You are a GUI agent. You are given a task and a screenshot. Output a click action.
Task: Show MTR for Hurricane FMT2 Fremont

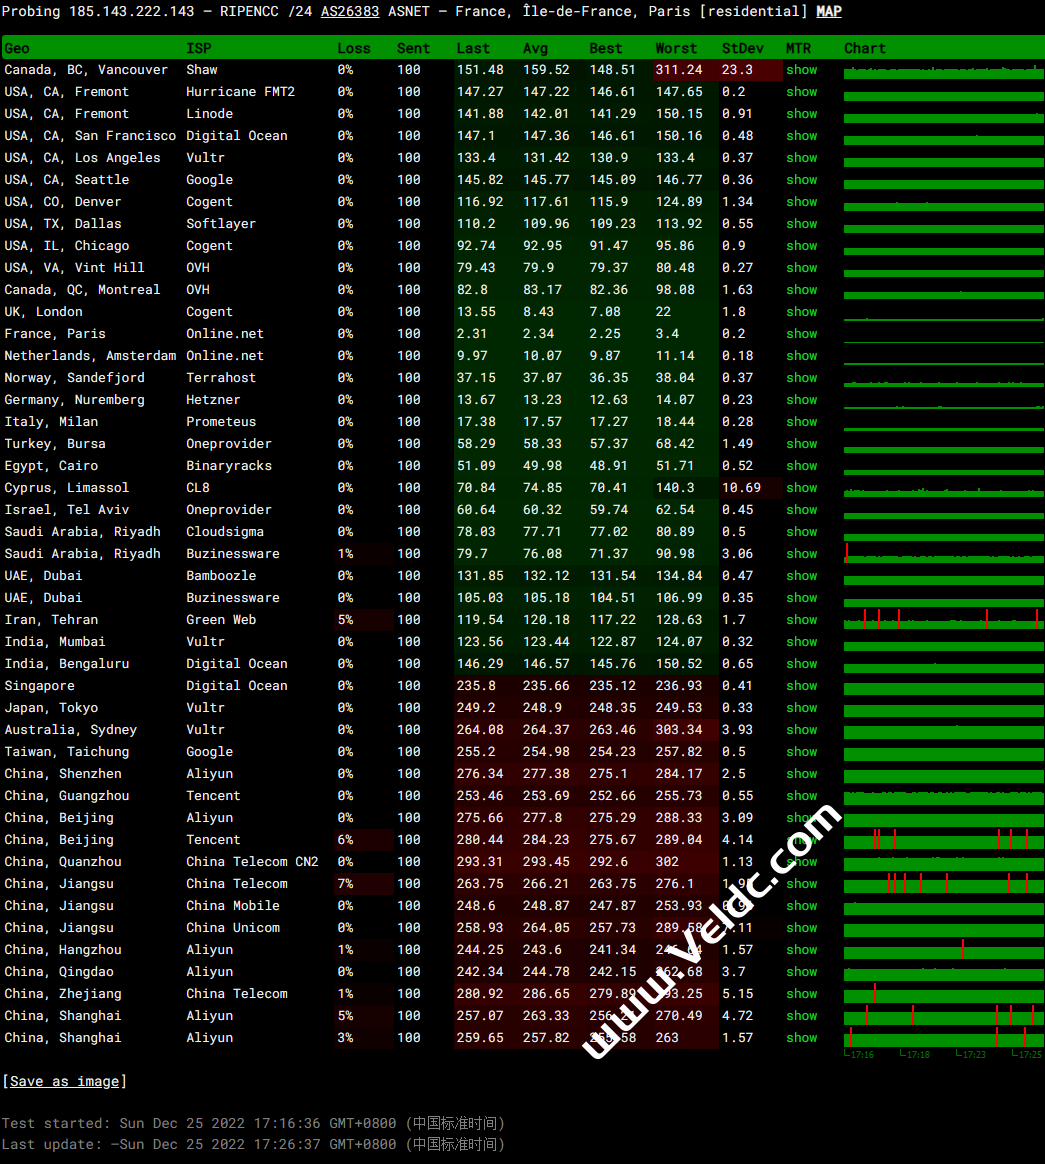coord(802,92)
